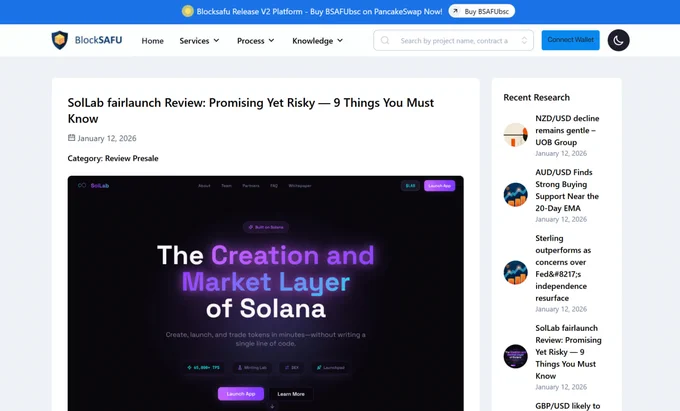This screenshot has height=411, width=680.
Task: Click the Blocksafu Release V2 Platform banner text
Action: (319, 12)
